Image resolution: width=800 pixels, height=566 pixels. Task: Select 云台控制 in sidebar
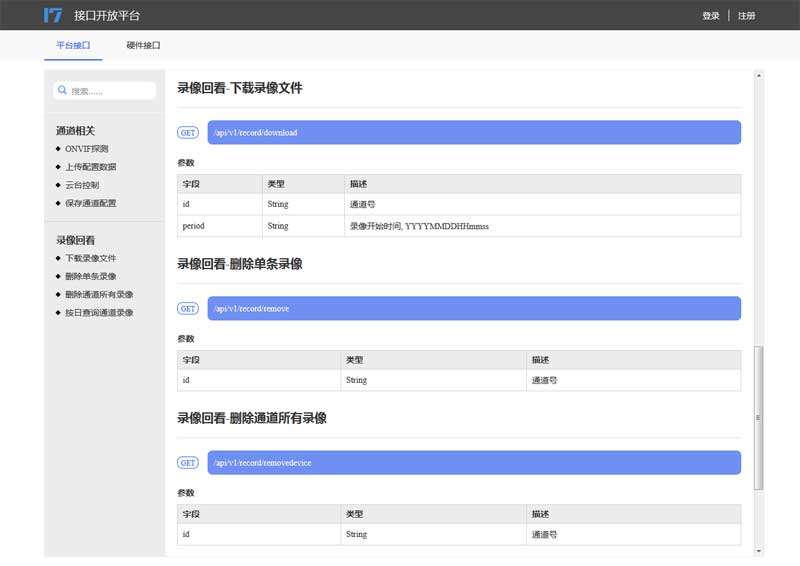82,185
